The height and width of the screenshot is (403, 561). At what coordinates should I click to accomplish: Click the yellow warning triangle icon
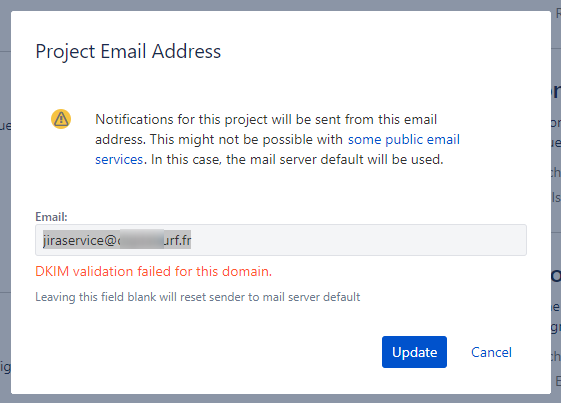tap(61, 119)
